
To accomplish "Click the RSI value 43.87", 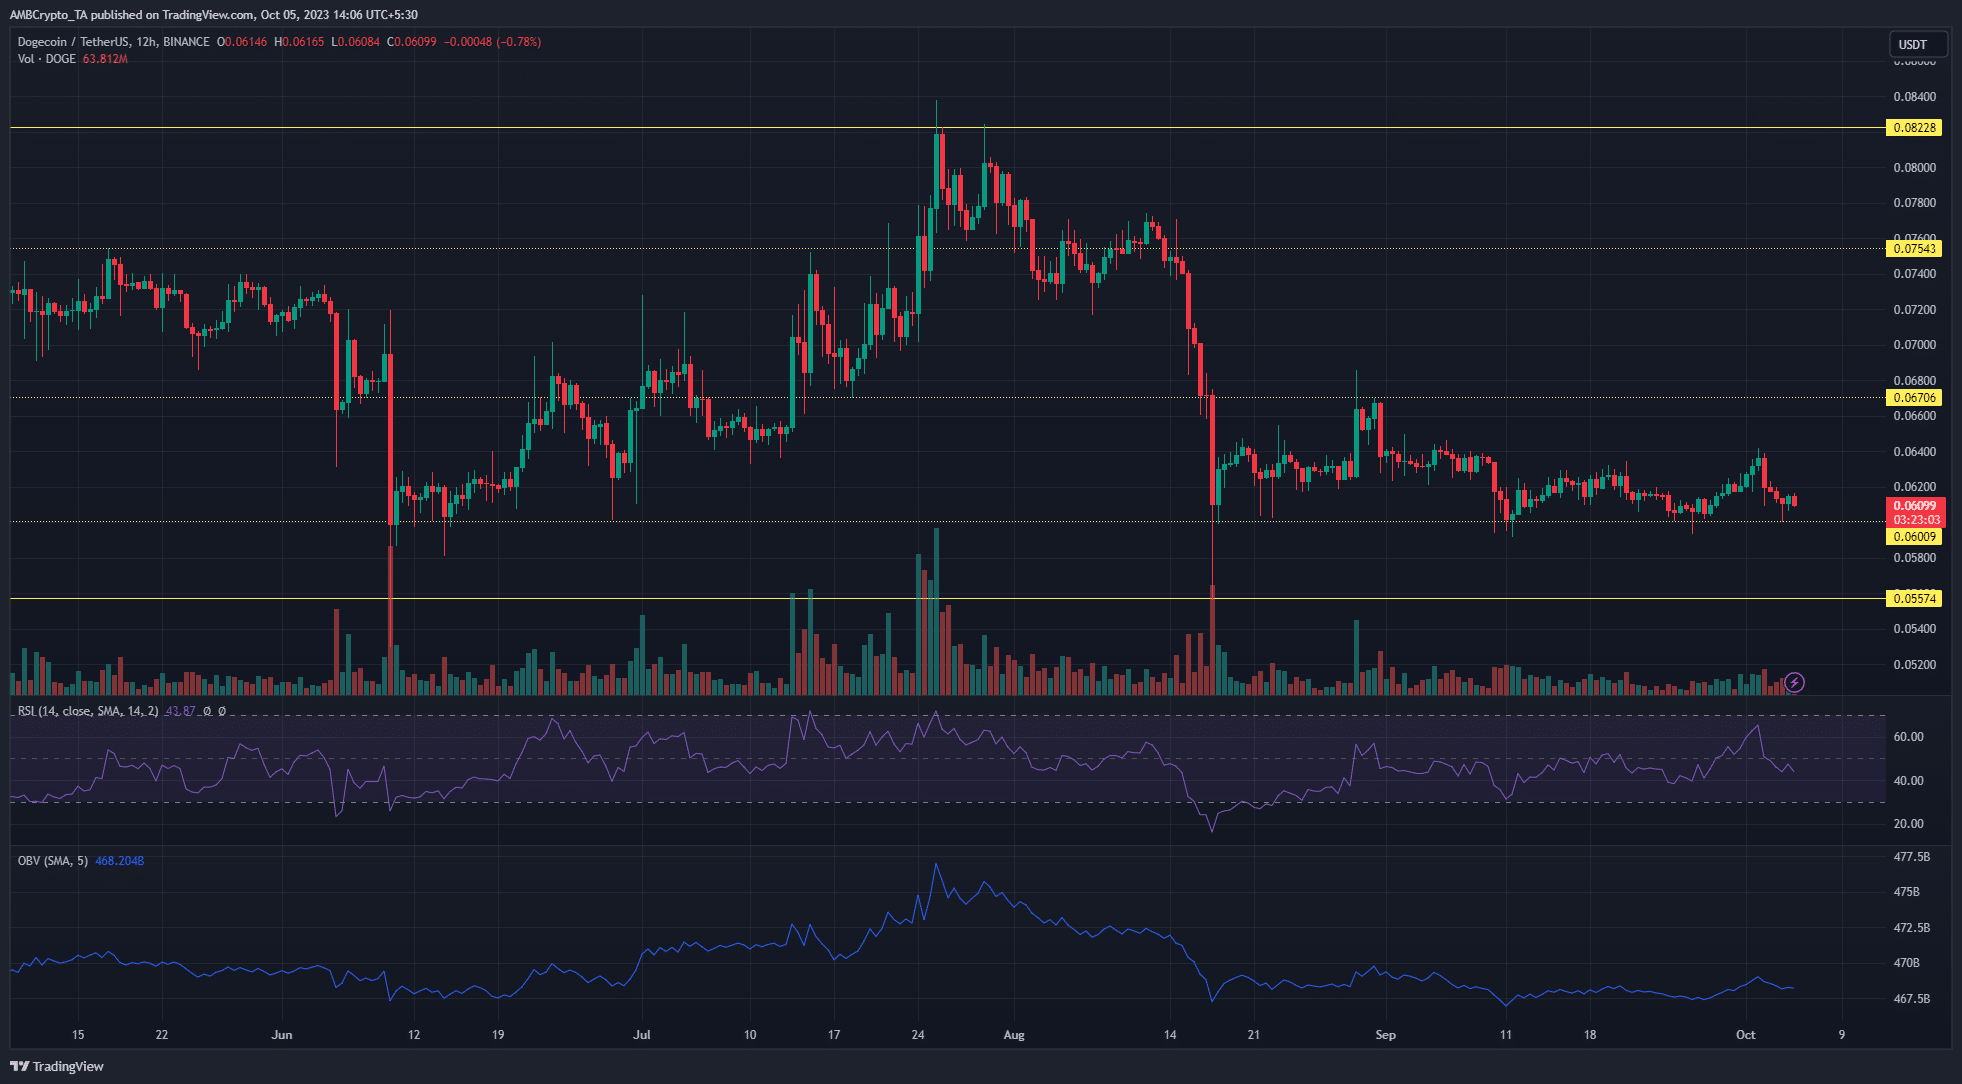I will pyautogui.click(x=180, y=711).
